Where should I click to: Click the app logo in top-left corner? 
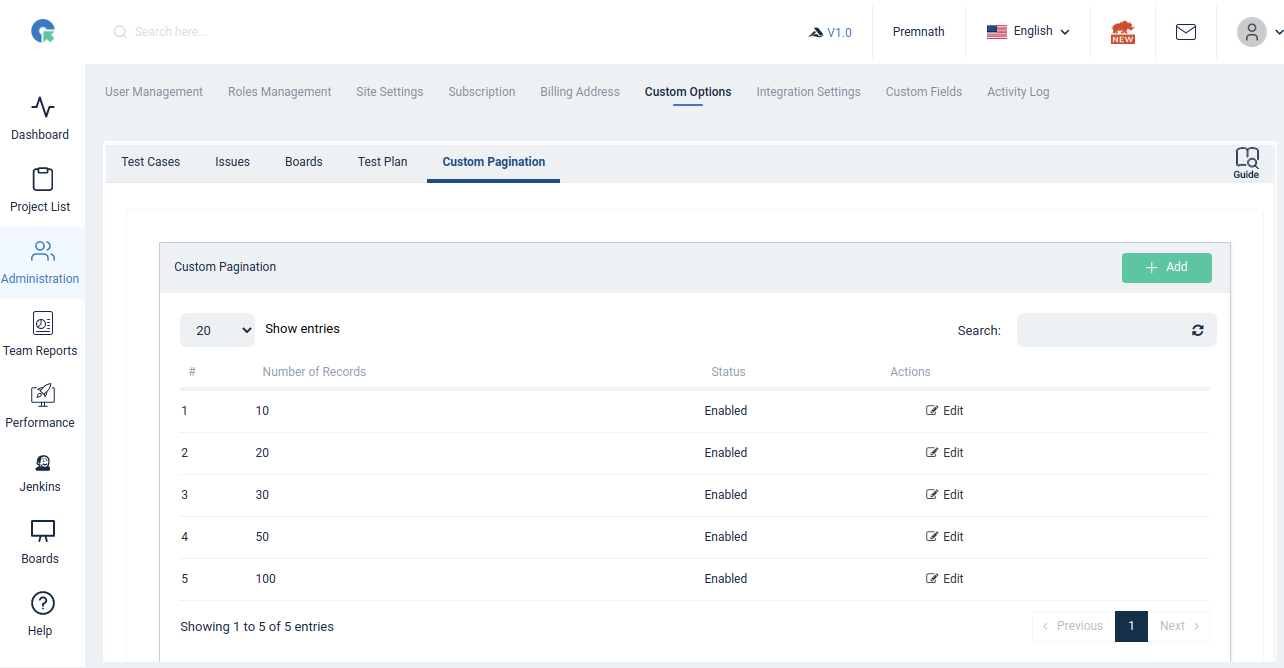43,32
